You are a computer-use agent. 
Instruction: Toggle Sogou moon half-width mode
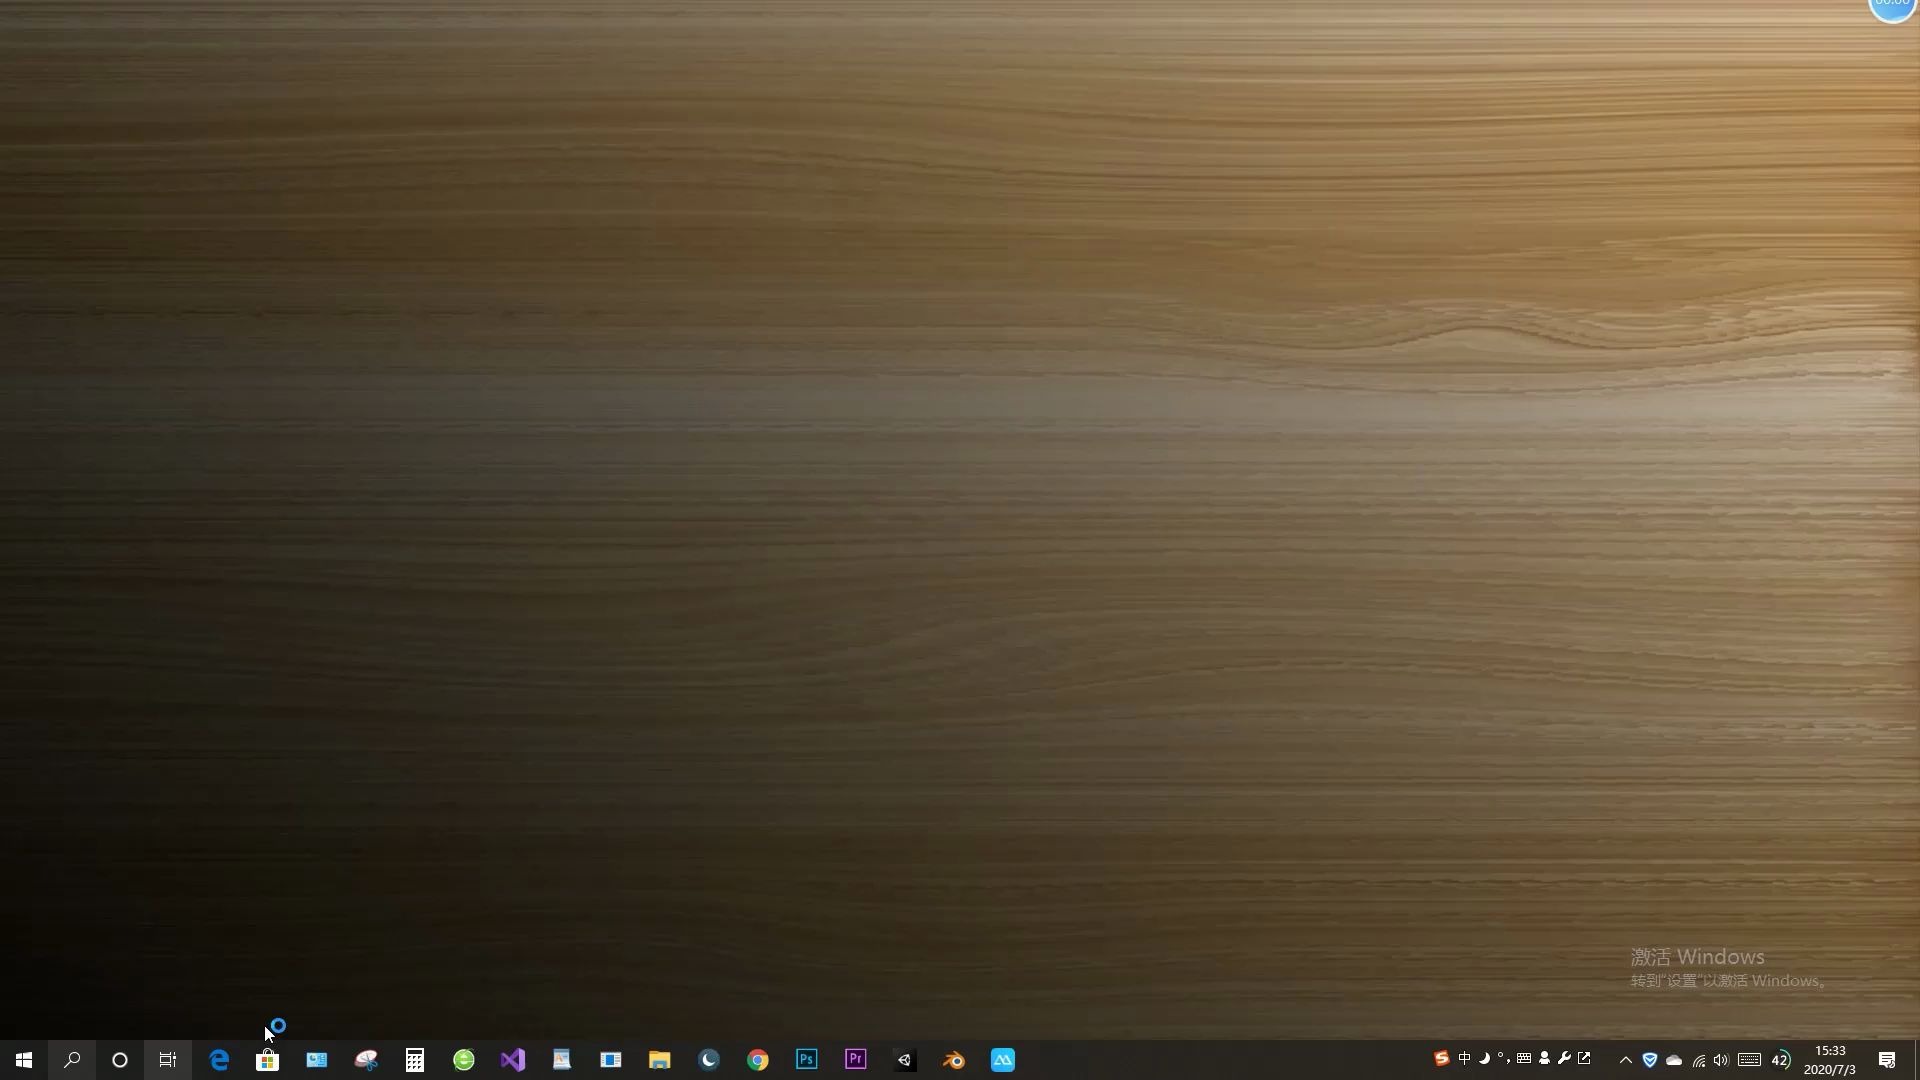(x=1484, y=1058)
